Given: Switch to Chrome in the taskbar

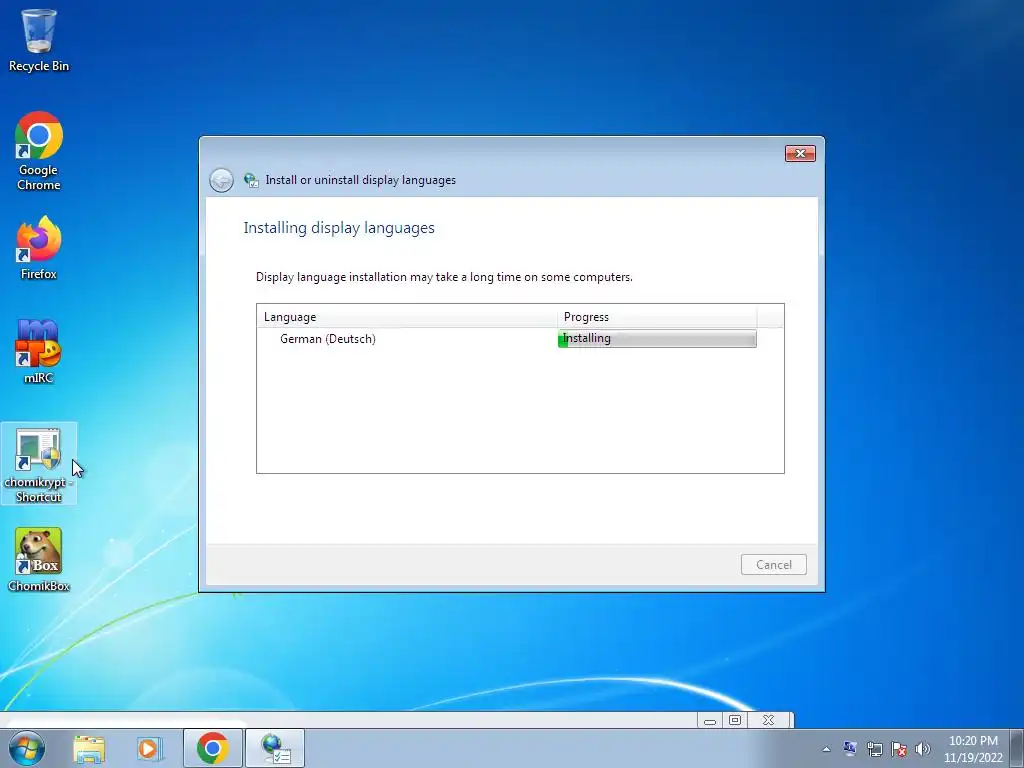Looking at the screenshot, I should point(212,748).
